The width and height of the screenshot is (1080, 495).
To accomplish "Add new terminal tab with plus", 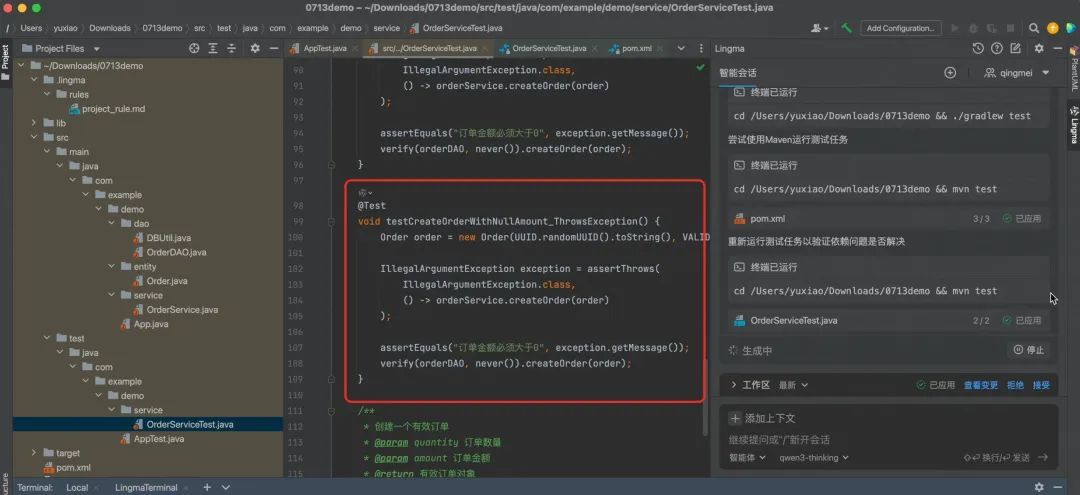I will tap(207, 487).
